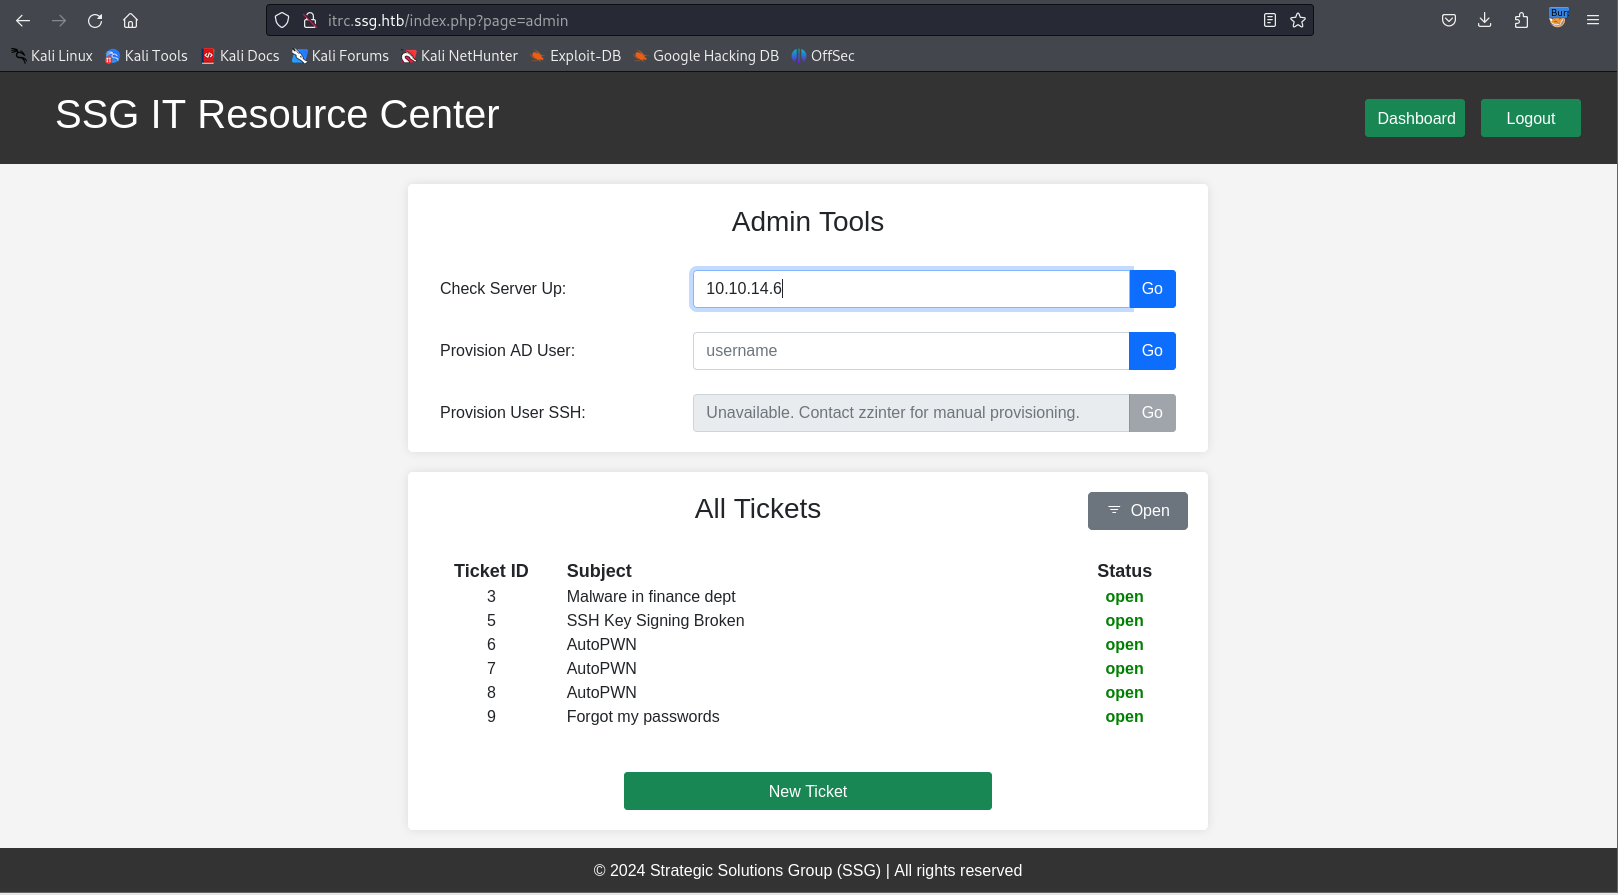Open the ticket status filter dropdown
The height and width of the screenshot is (895, 1618).
pyautogui.click(x=1138, y=511)
